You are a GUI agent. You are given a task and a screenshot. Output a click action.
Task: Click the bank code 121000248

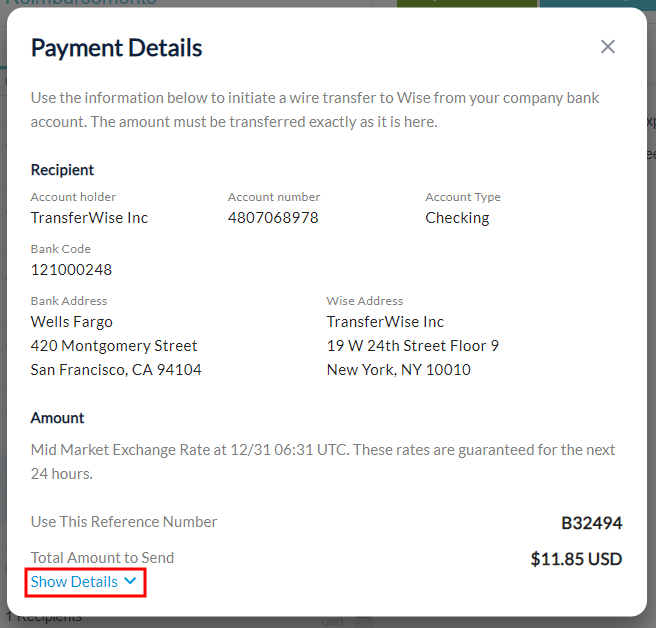click(x=71, y=270)
